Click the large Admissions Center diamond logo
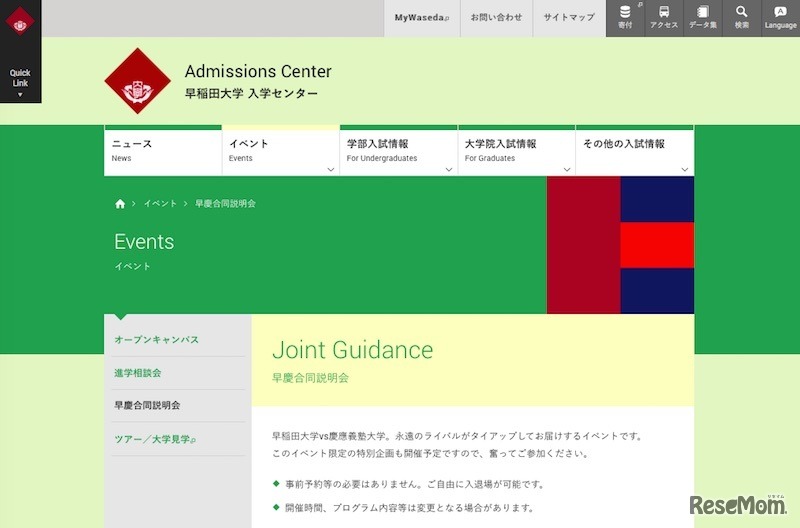The width and height of the screenshot is (800, 528). (137, 81)
